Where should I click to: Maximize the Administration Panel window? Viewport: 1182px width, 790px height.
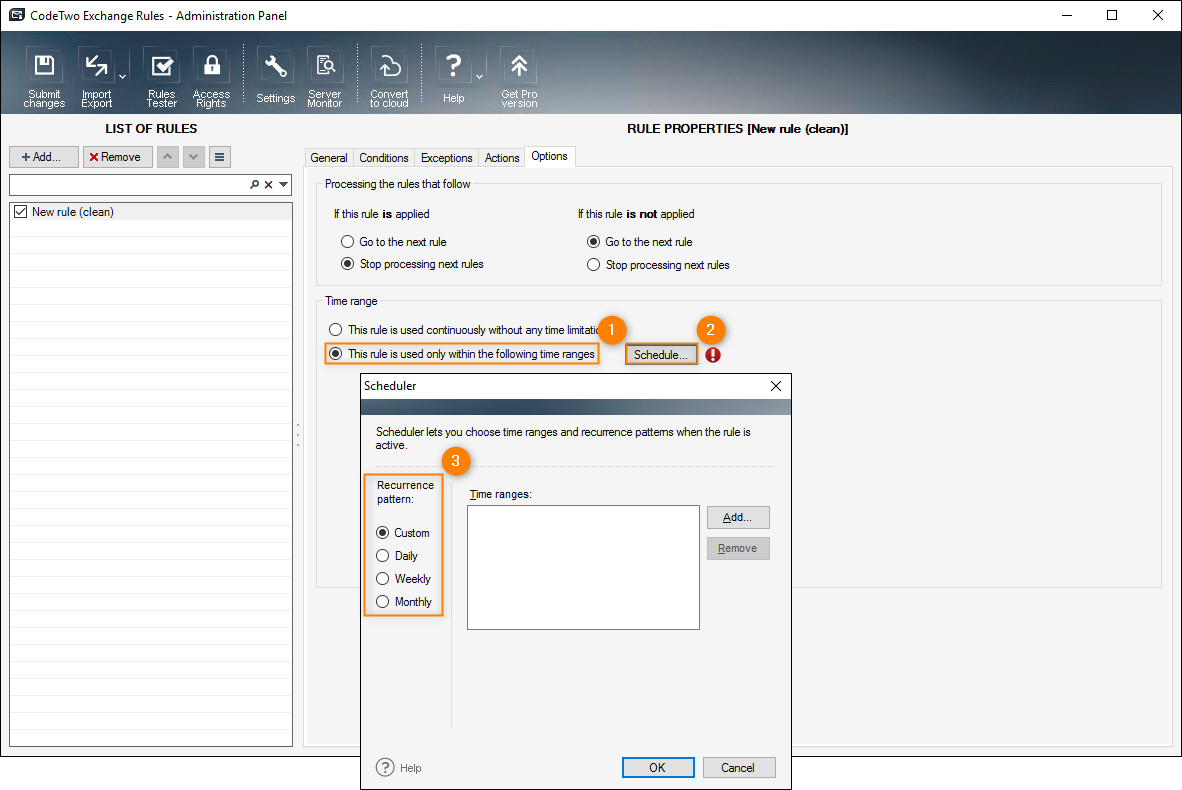click(1112, 15)
